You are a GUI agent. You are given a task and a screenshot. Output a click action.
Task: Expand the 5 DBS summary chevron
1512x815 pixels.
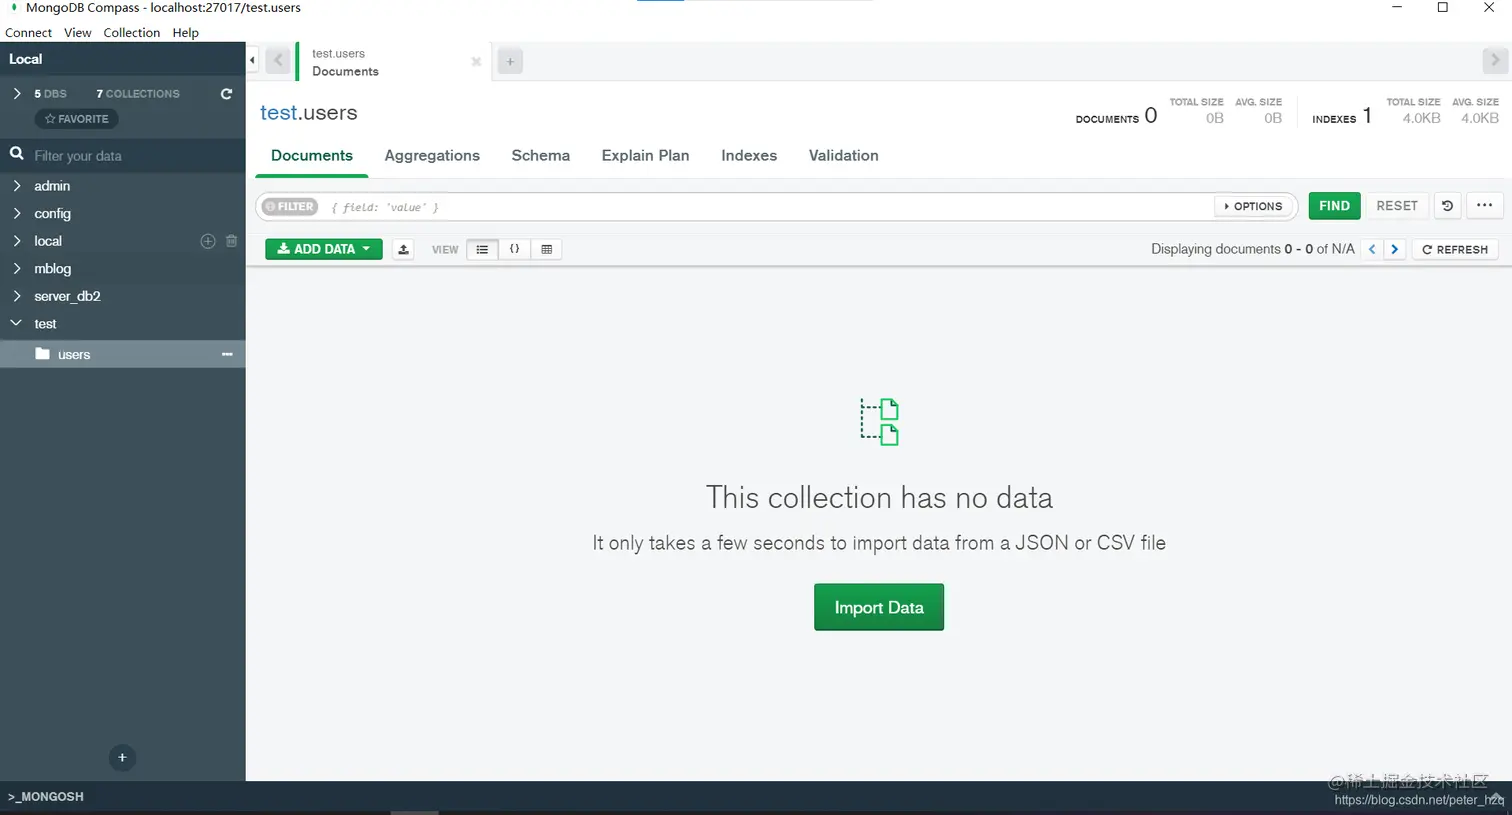click(x=17, y=93)
